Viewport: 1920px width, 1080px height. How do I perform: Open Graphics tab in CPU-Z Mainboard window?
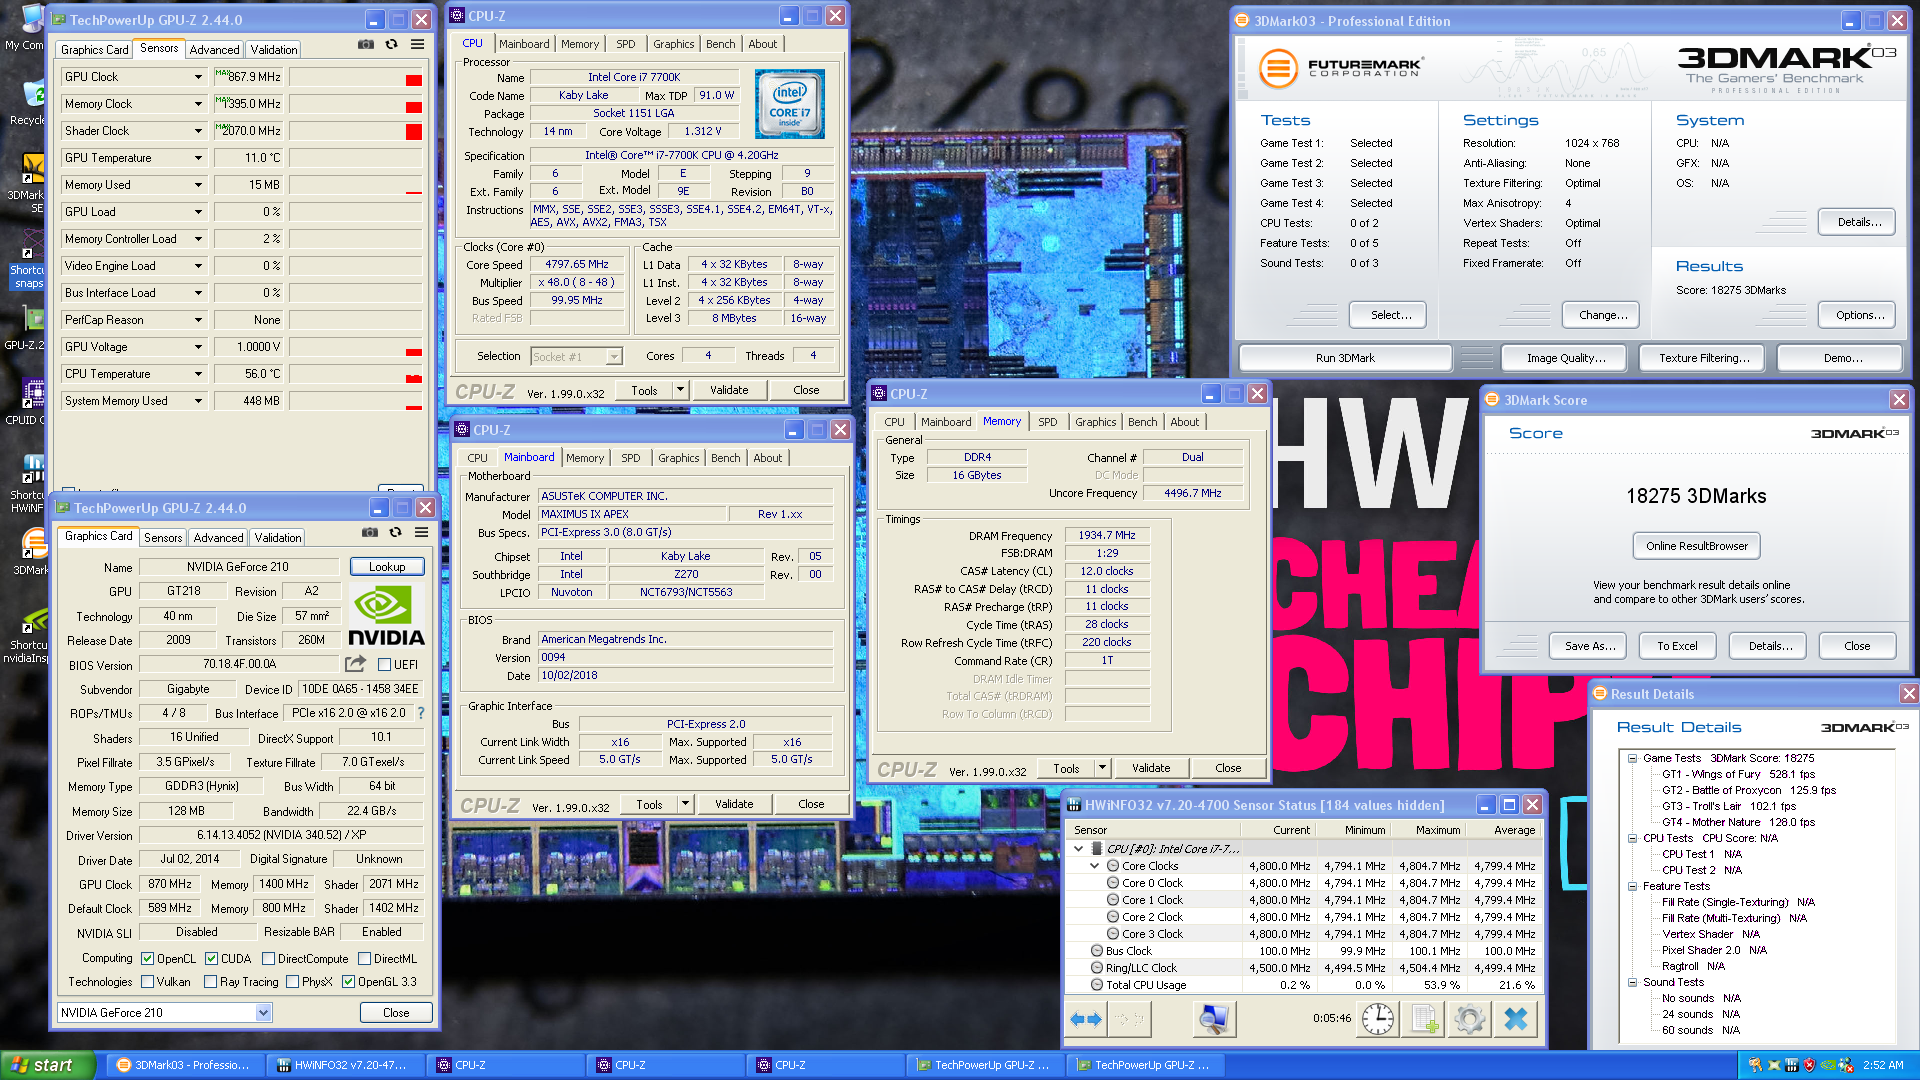click(678, 458)
